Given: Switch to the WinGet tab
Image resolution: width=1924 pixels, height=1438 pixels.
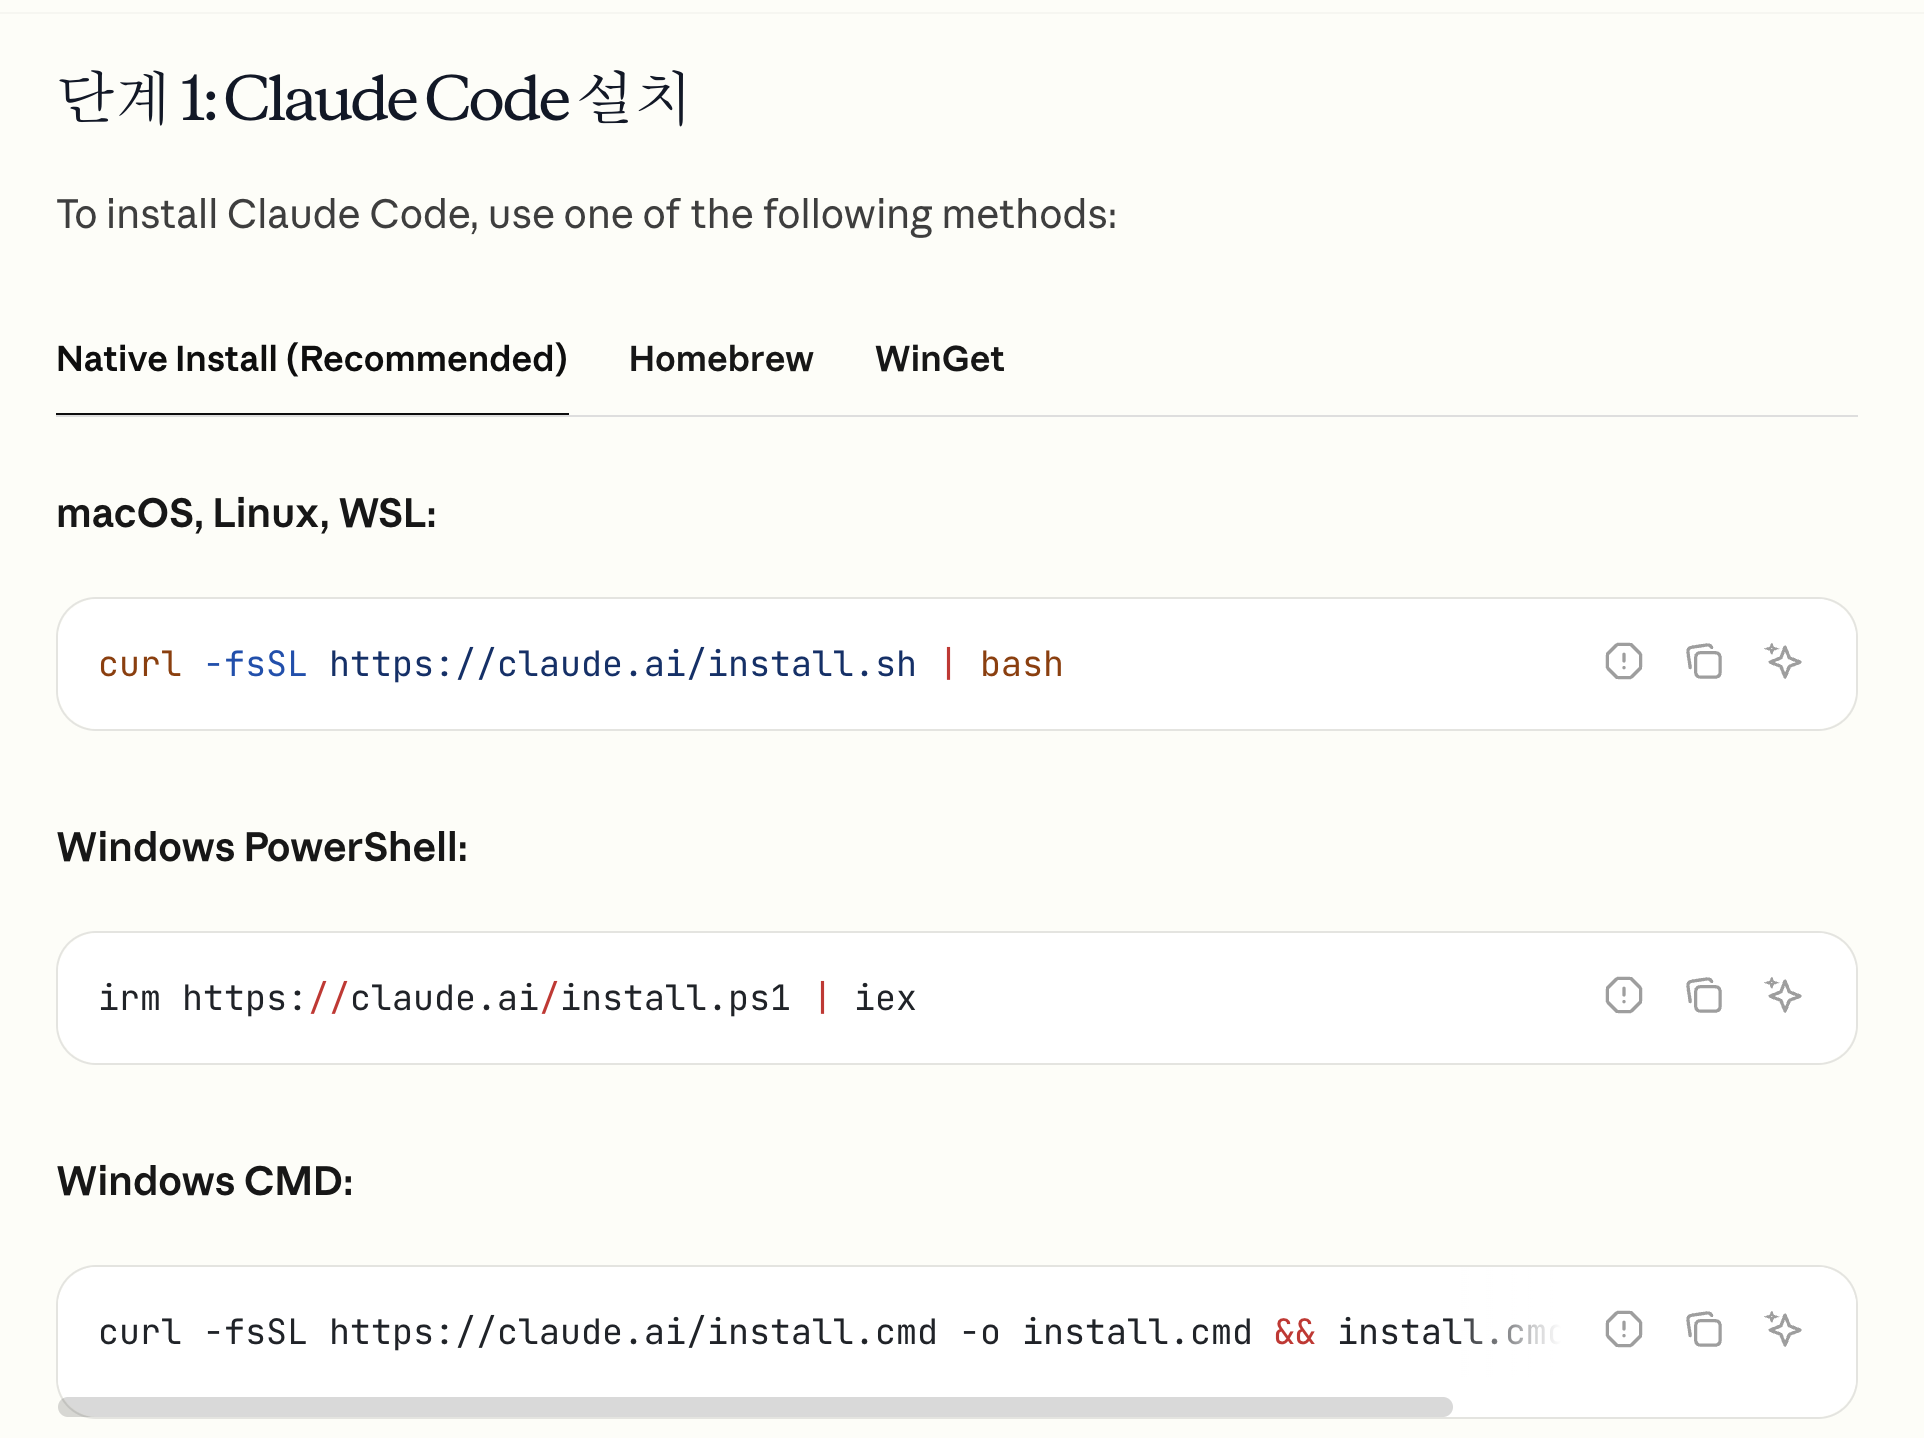Looking at the screenshot, I should (939, 359).
